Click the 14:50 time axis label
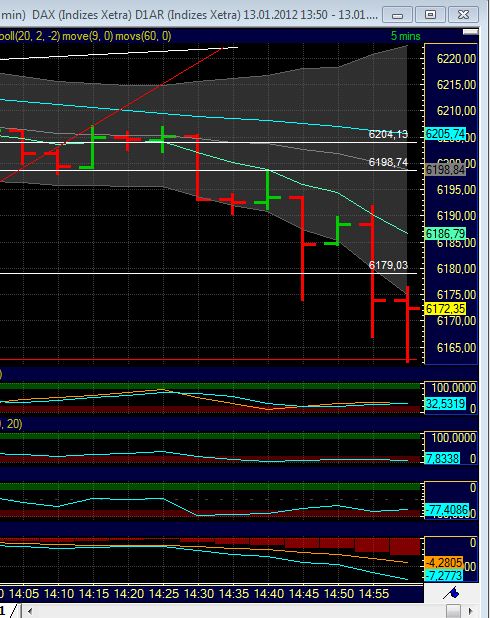The height and width of the screenshot is (618, 490). pos(339,594)
